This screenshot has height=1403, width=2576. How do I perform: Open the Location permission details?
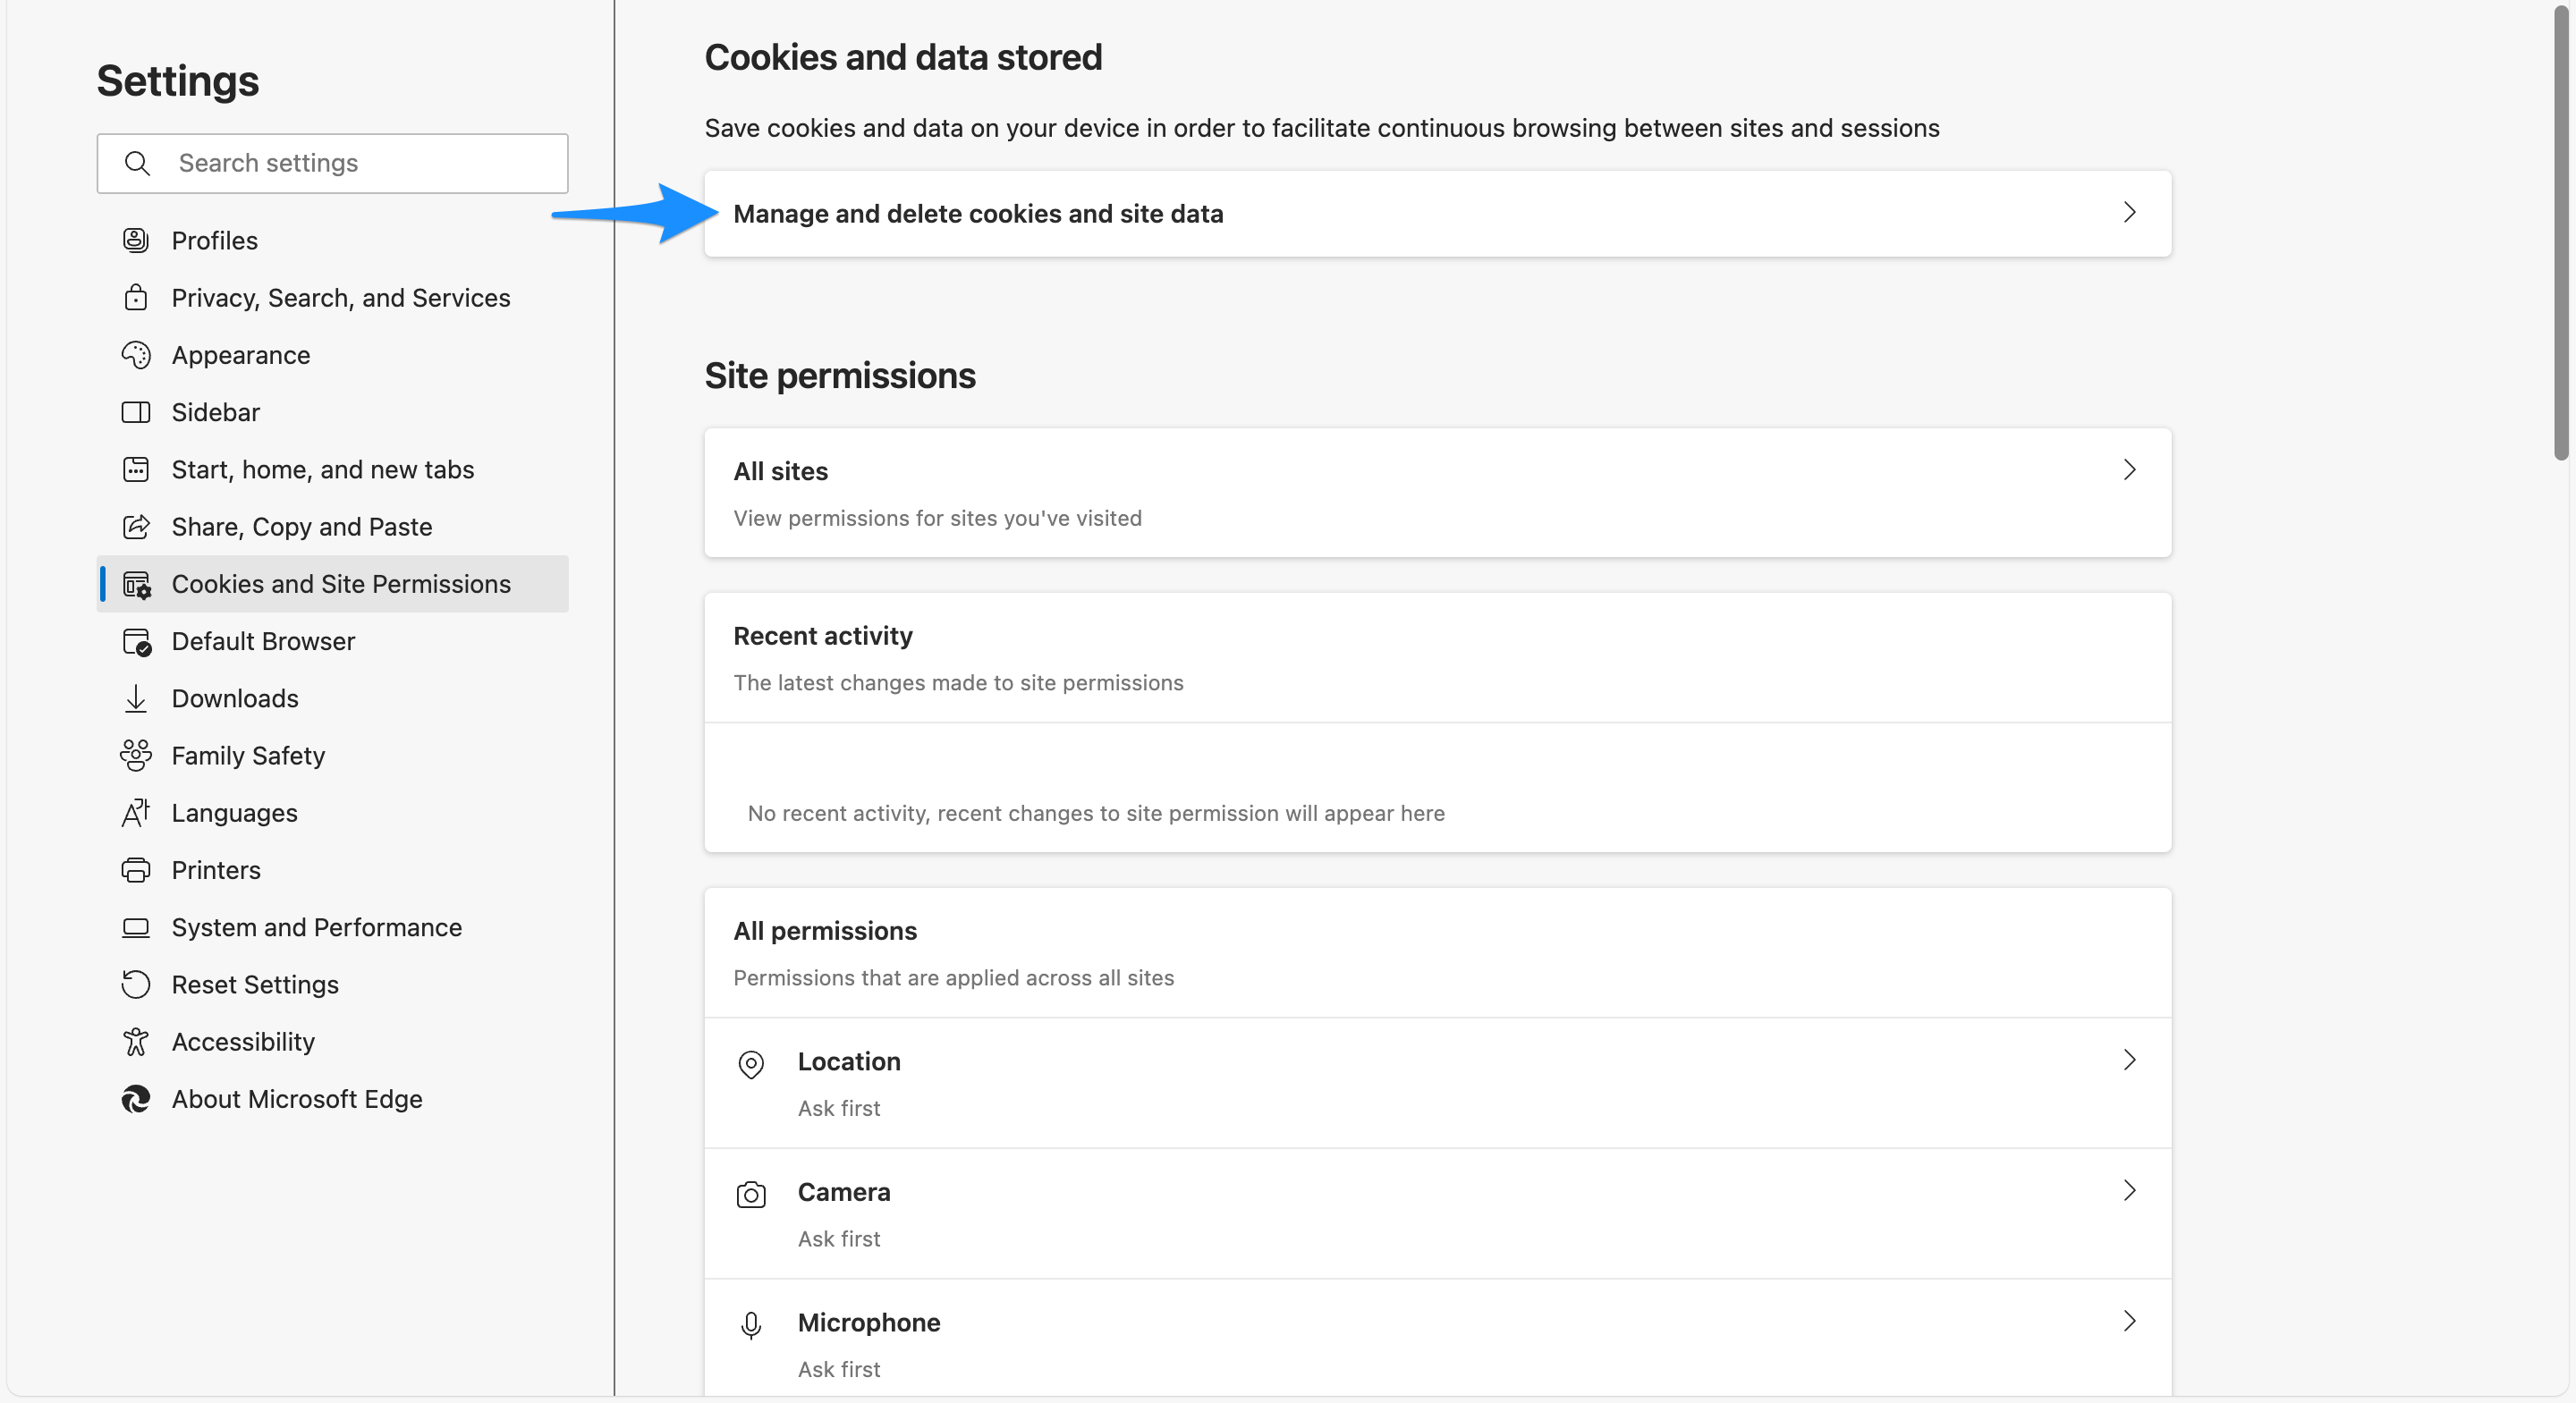[x=2130, y=1061]
